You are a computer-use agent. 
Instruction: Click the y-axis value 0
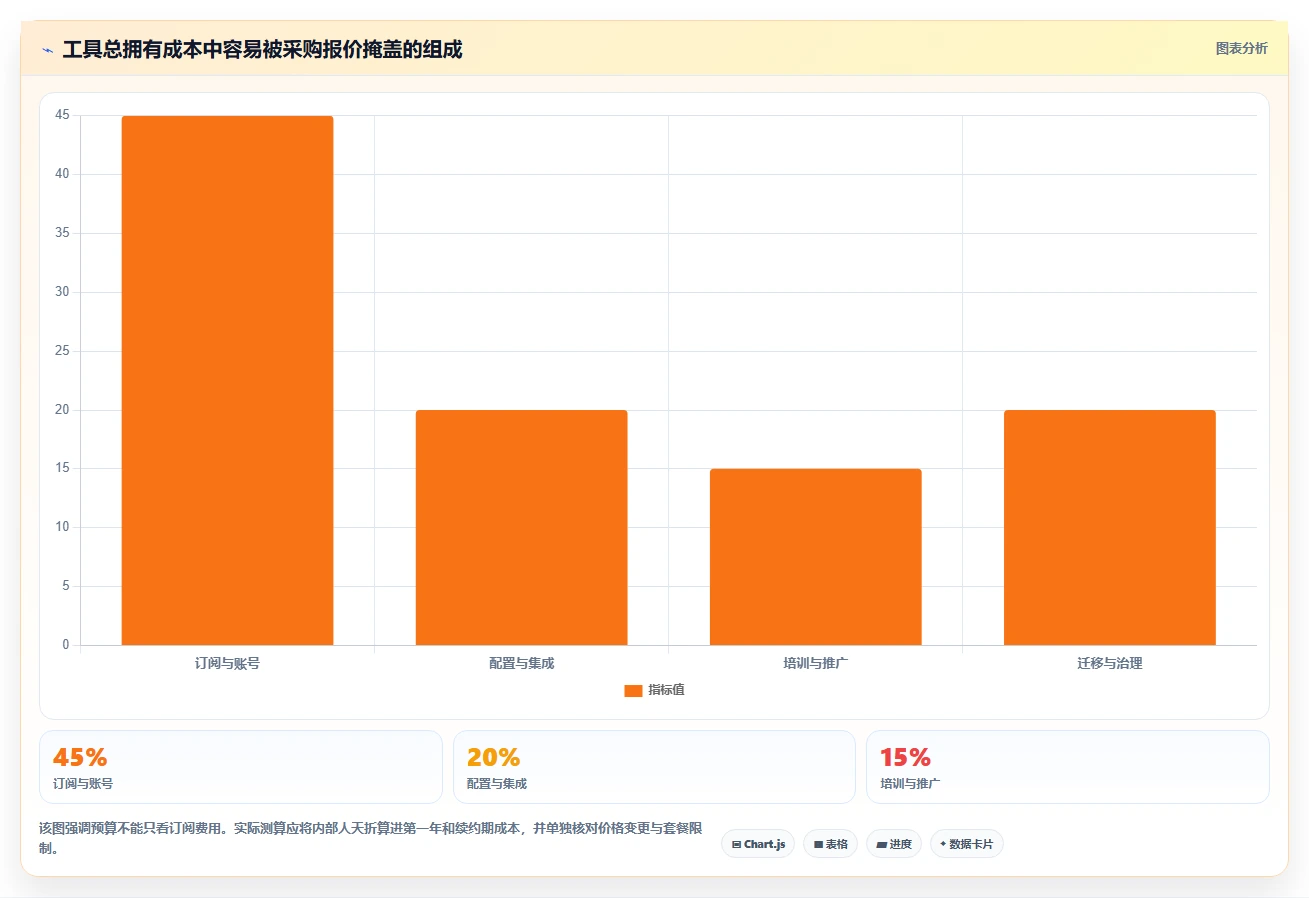66,645
